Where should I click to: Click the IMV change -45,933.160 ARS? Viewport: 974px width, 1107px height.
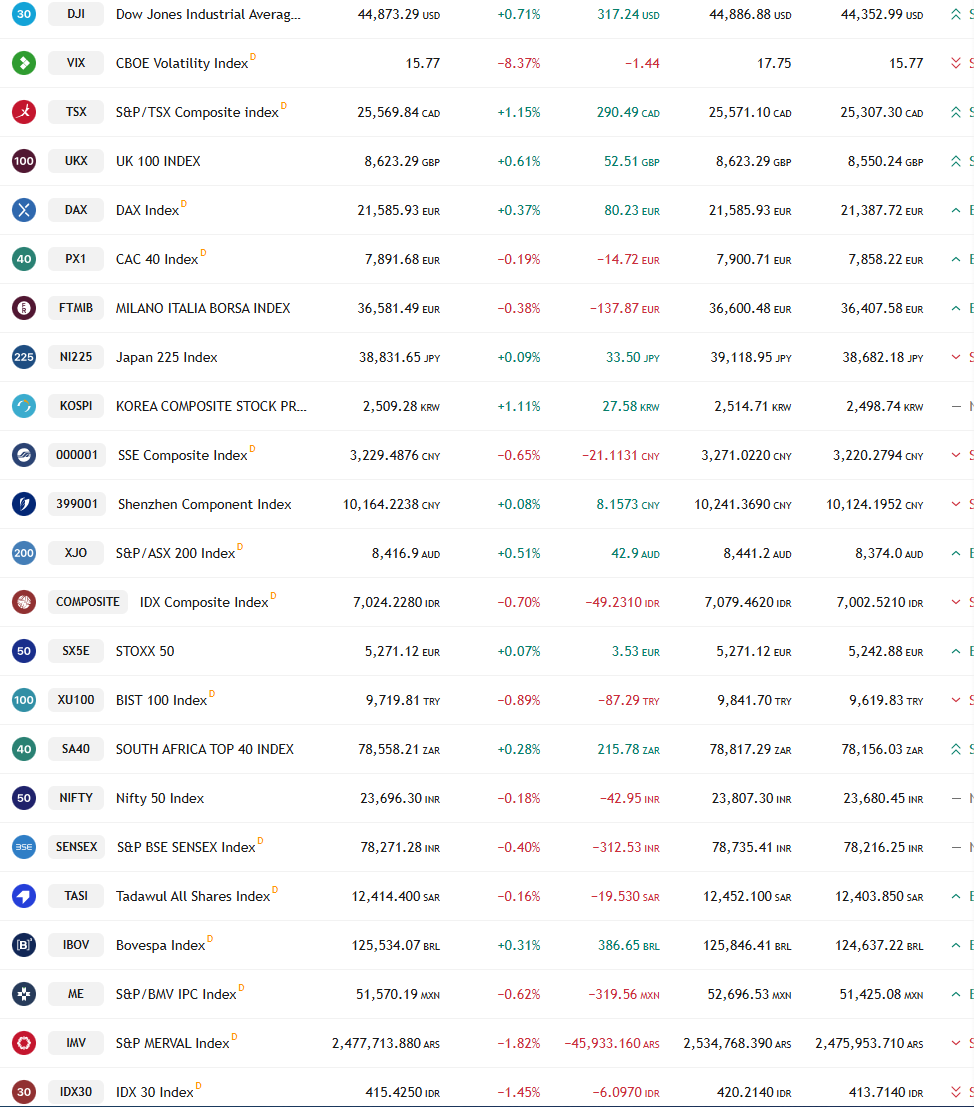tap(612, 1043)
